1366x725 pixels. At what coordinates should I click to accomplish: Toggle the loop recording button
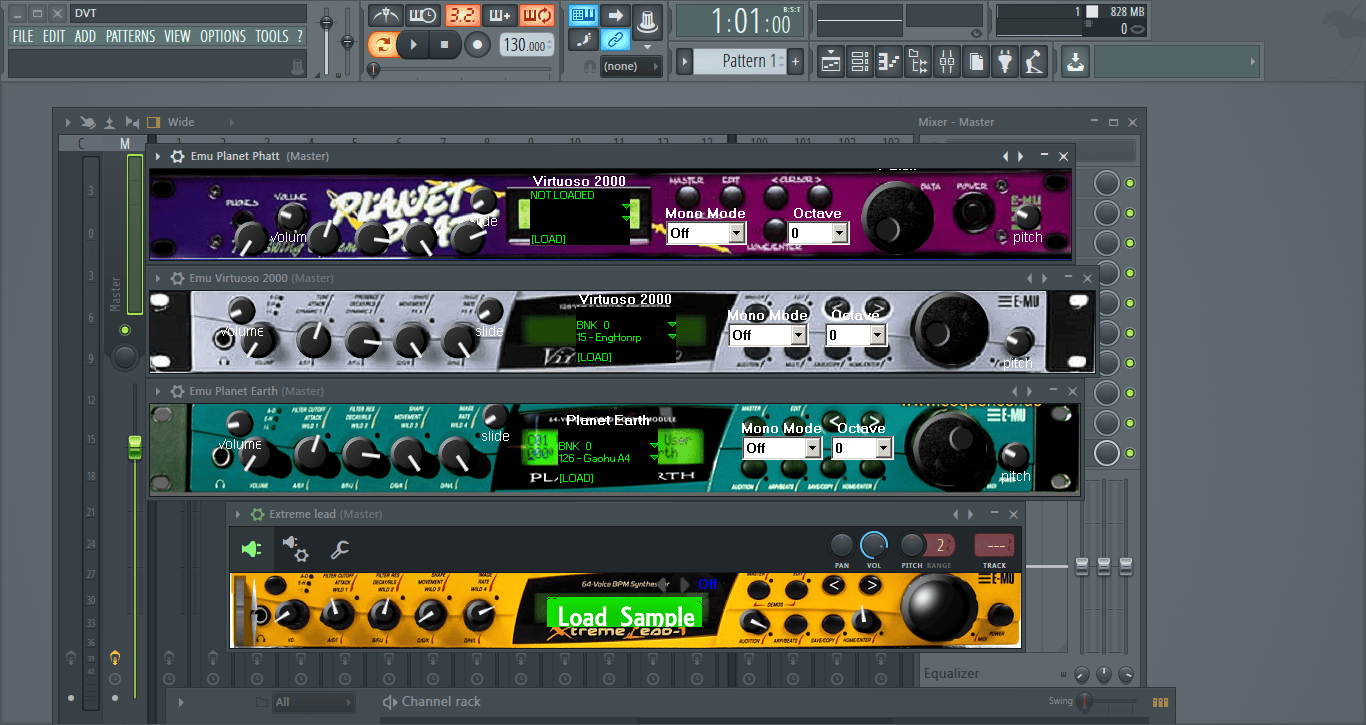point(537,16)
